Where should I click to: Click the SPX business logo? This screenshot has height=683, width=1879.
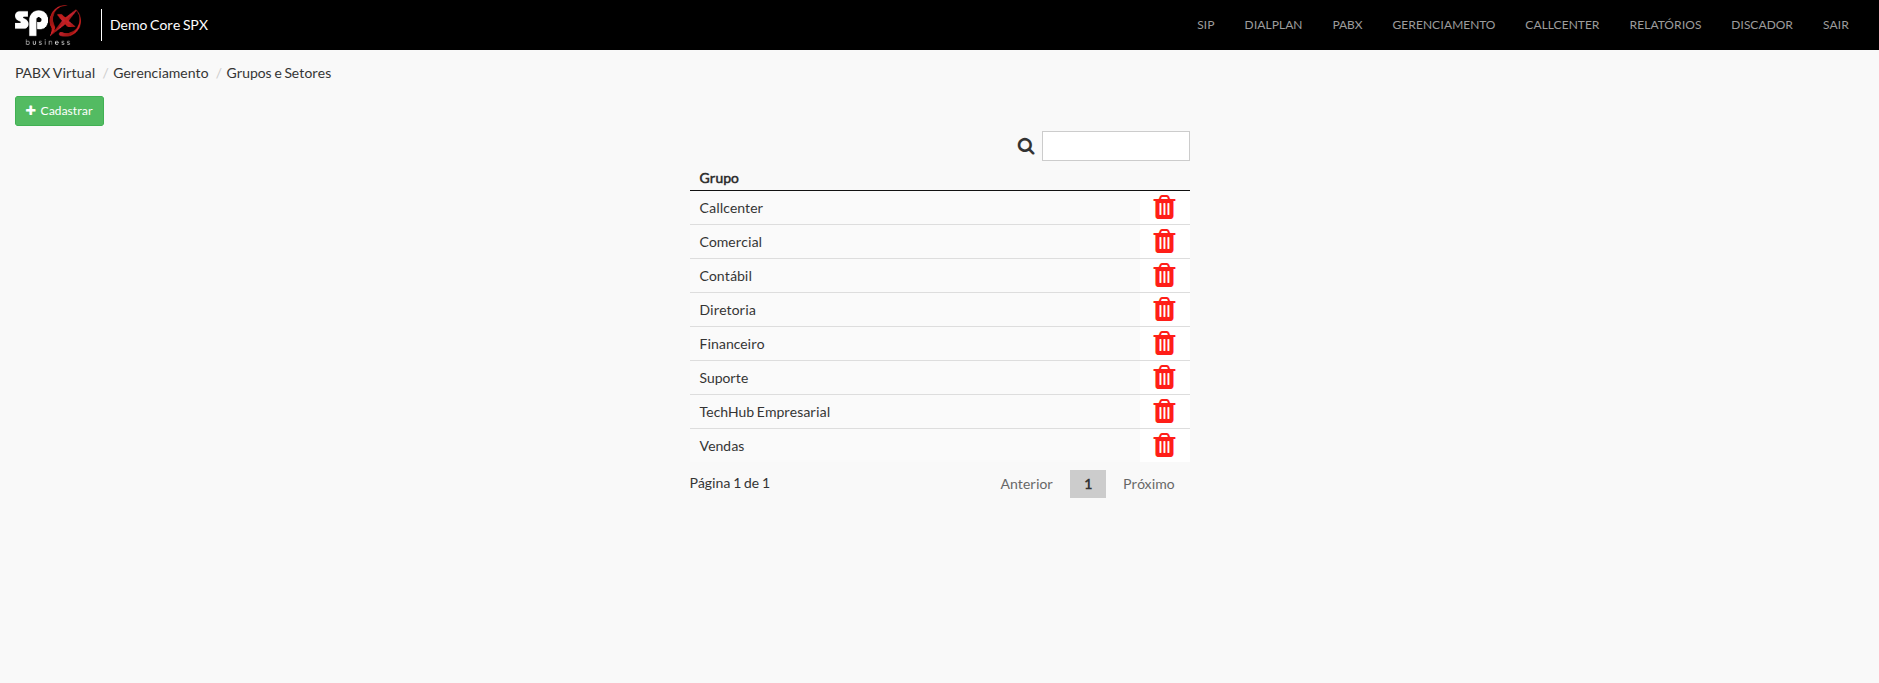click(x=48, y=25)
